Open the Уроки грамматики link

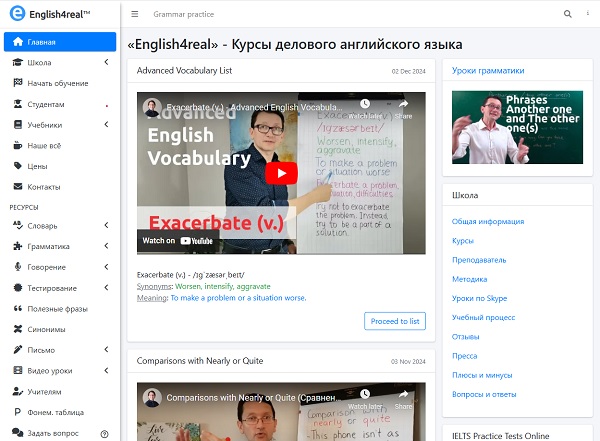coord(488,70)
